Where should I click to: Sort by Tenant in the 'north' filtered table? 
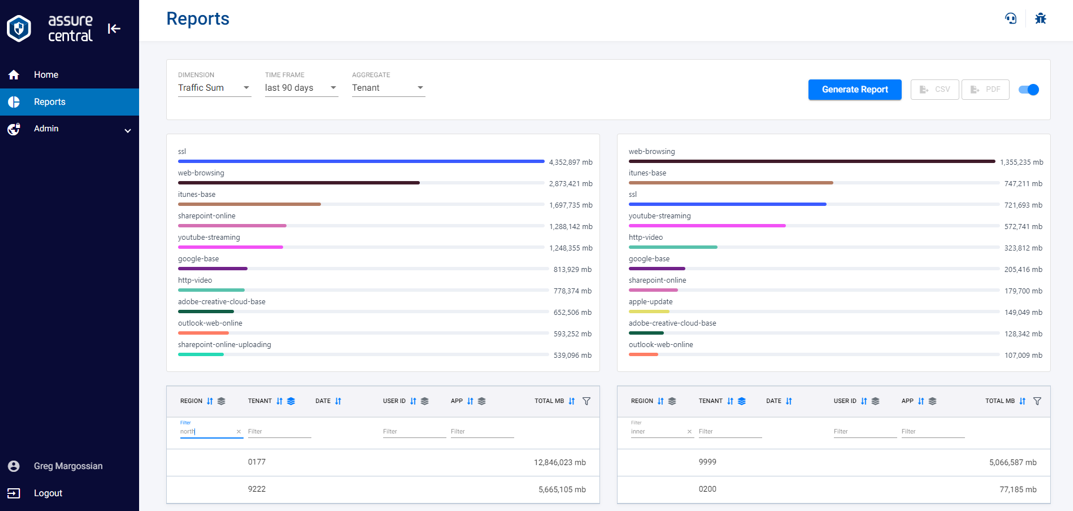pyautogui.click(x=279, y=401)
